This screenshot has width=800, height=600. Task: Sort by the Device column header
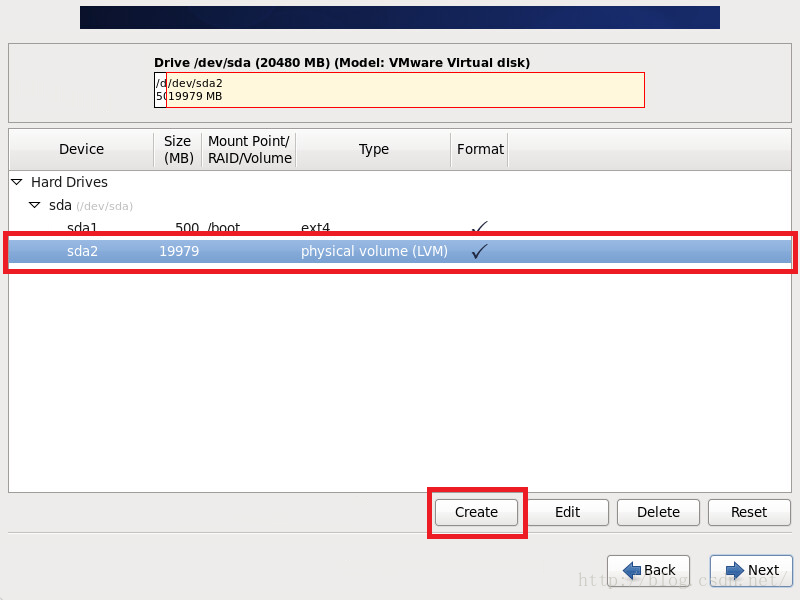pos(81,149)
